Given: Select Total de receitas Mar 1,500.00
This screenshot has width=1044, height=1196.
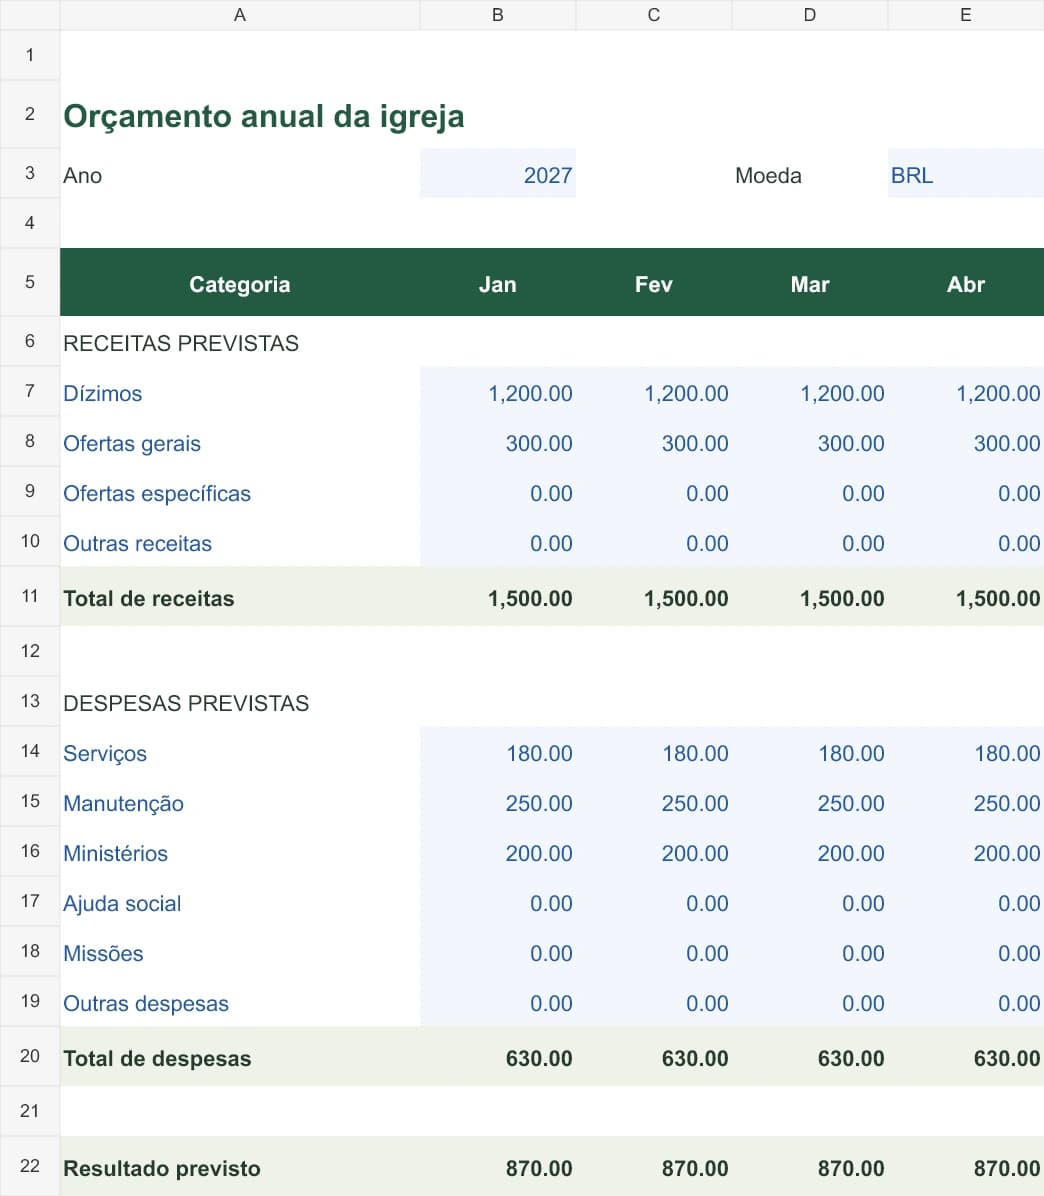Looking at the screenshot, I should (x=810, y=596).
